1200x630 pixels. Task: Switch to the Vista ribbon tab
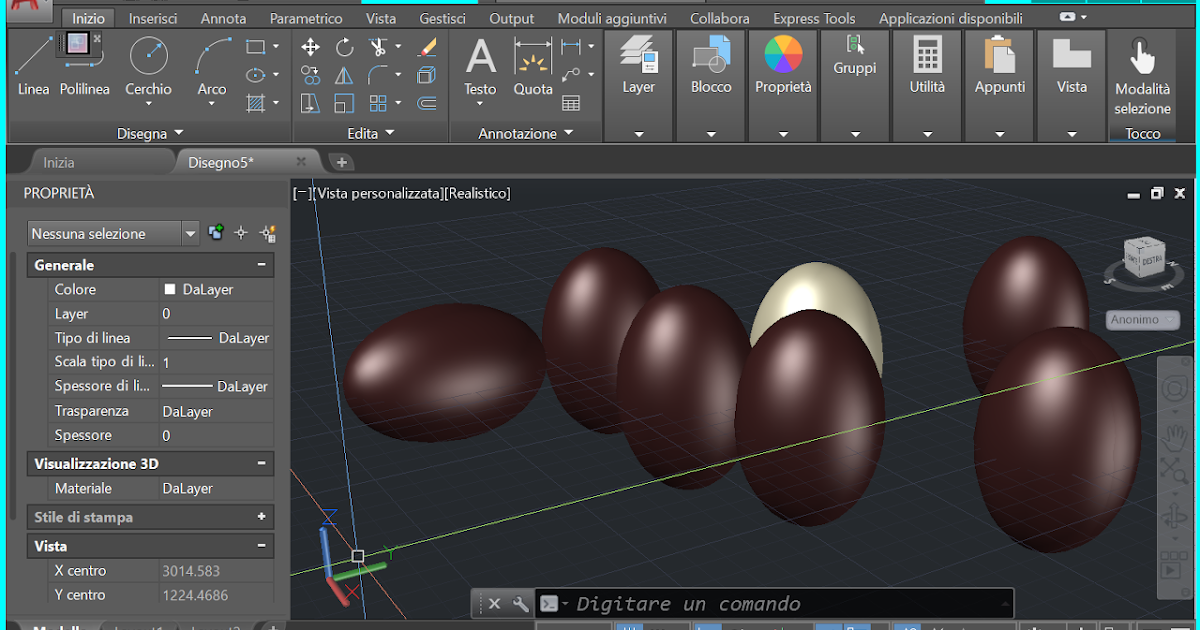pos(381,17)
